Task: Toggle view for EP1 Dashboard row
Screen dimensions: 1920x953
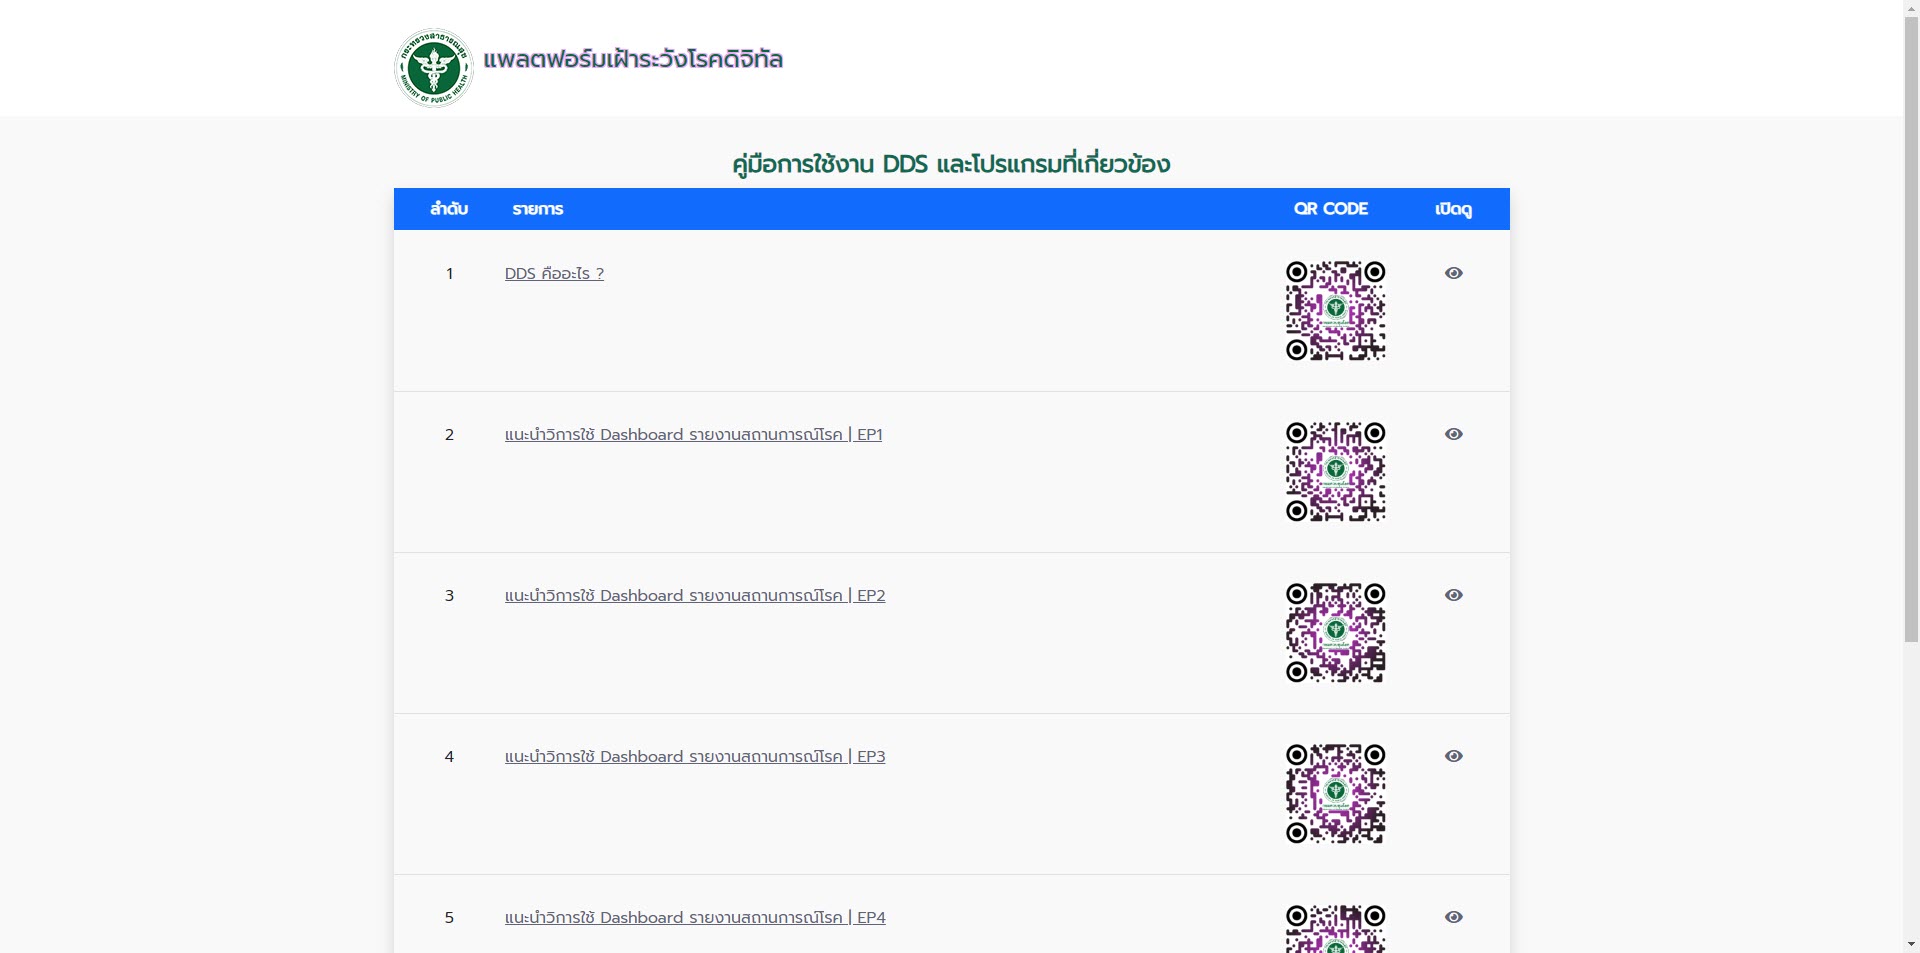Action: (1454, 434)
